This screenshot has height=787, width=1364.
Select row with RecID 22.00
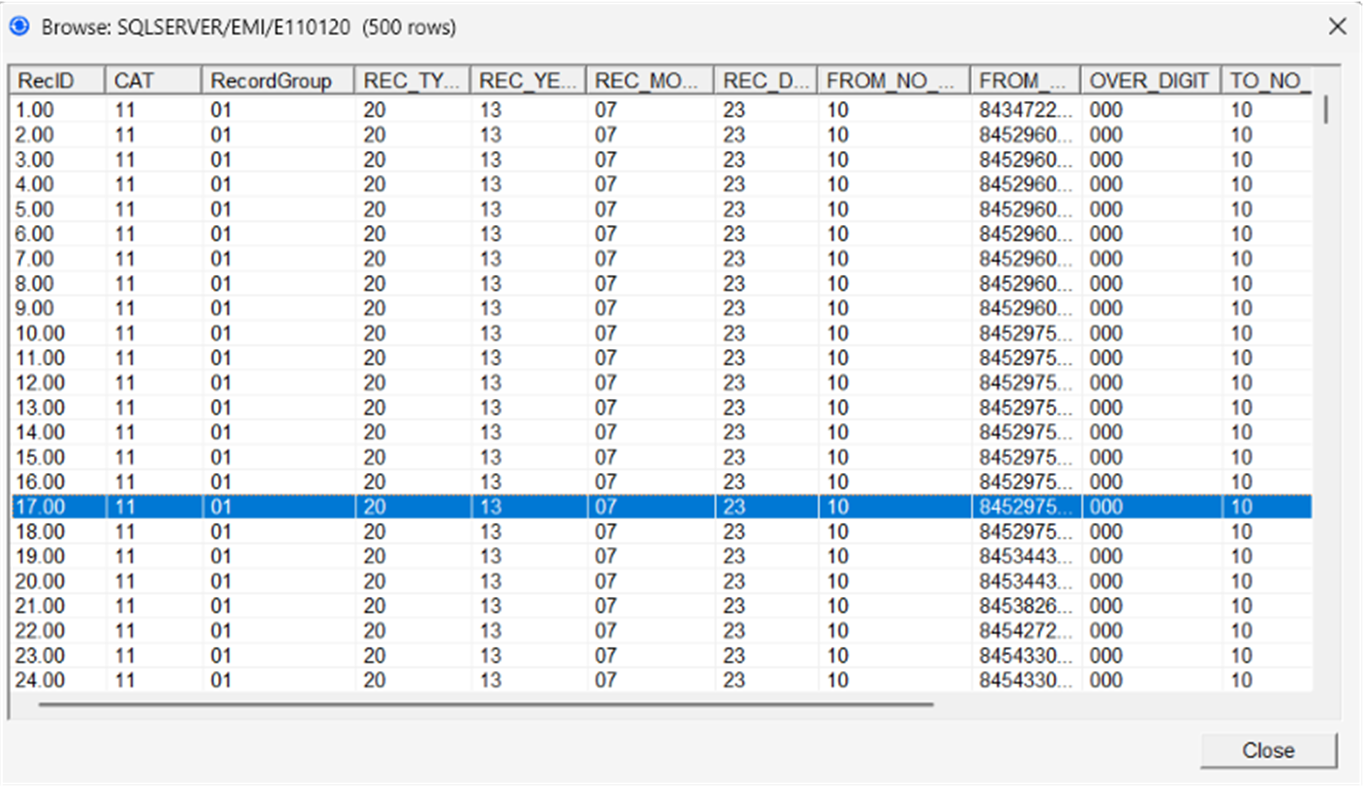[660, 631]
